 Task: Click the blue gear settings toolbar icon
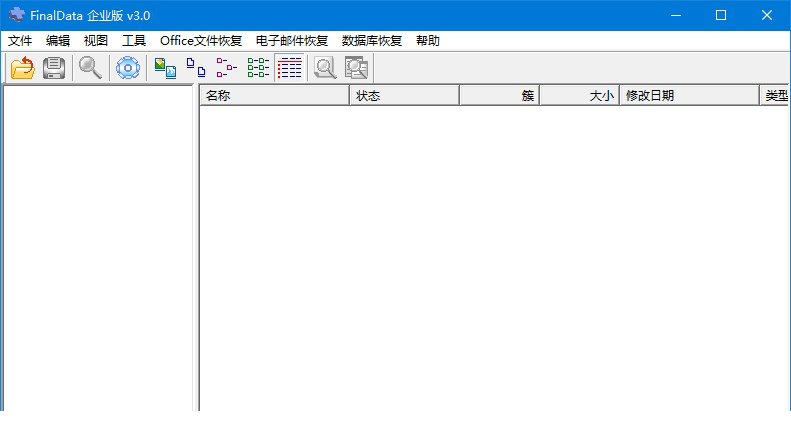(x=128, y=68)
